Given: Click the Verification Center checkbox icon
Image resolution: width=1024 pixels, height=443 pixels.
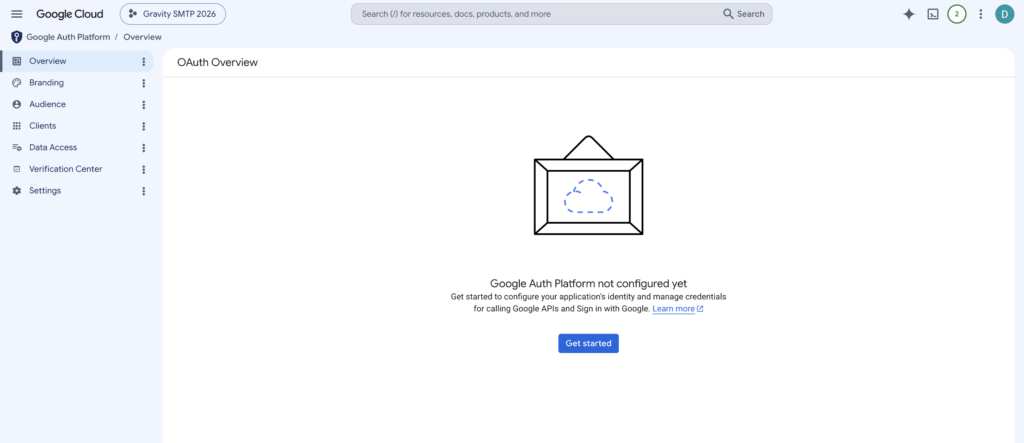Looking at the screenshot, I should click(x=17, y=169).
